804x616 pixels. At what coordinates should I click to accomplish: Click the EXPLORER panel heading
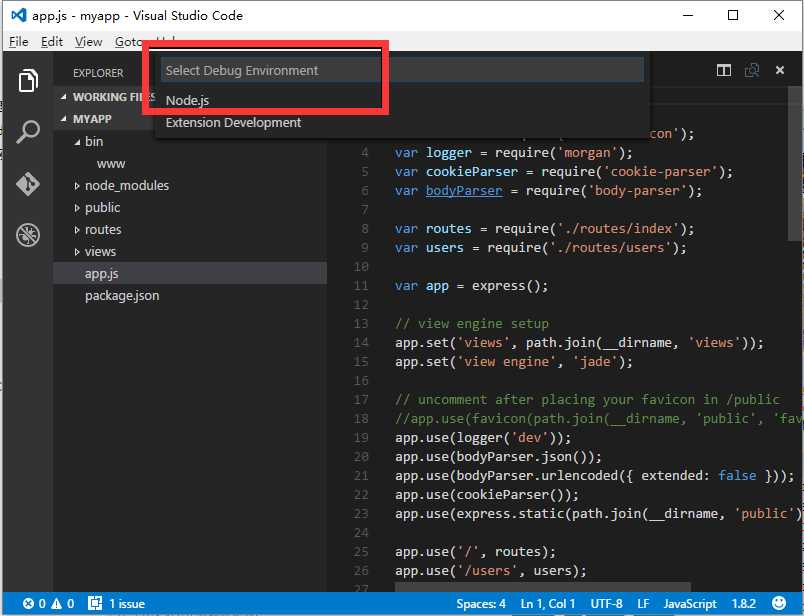[x=98, y=73]
